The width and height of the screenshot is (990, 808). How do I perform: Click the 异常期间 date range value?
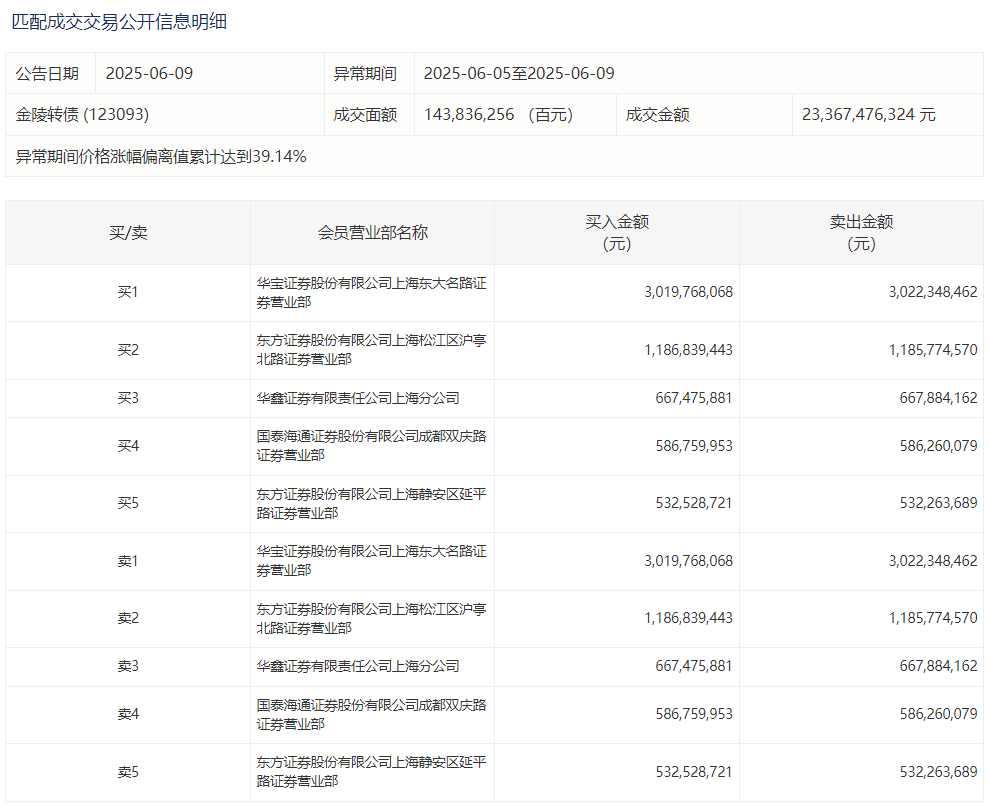[519, 74]
